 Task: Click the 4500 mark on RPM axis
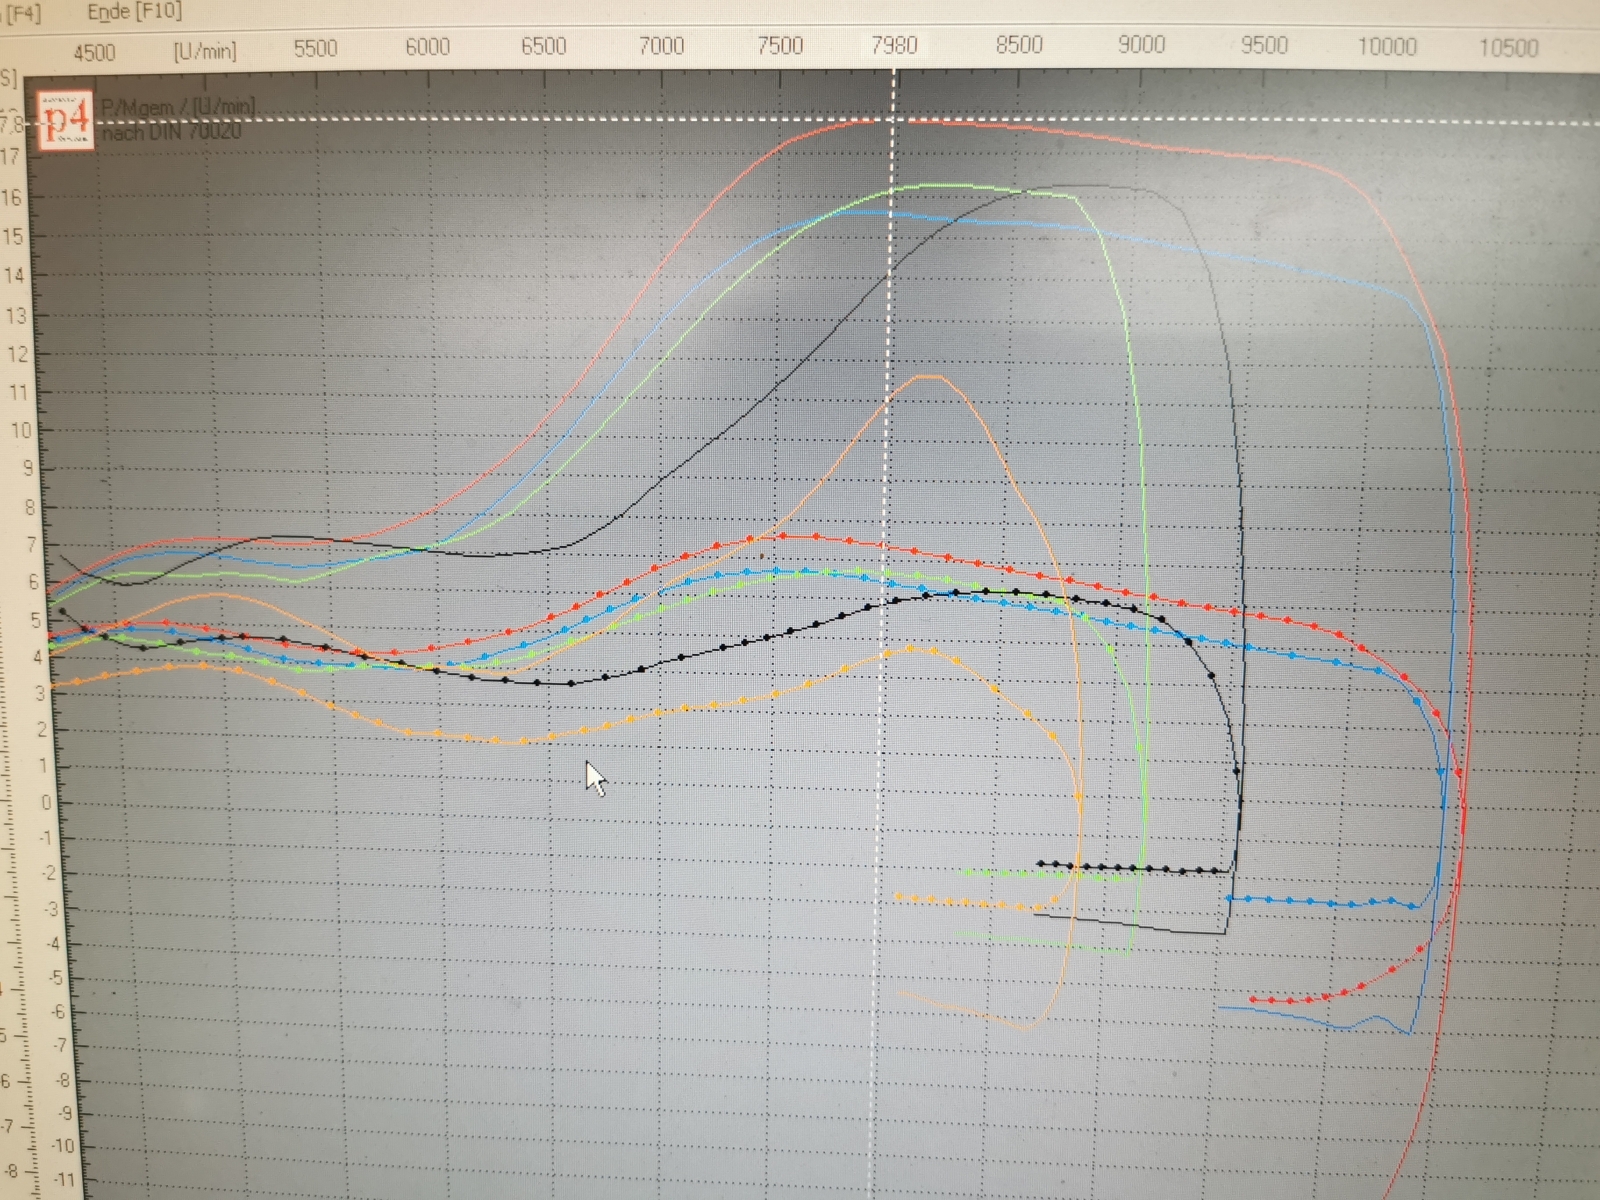pyautogui.click(x=94, y=52)
